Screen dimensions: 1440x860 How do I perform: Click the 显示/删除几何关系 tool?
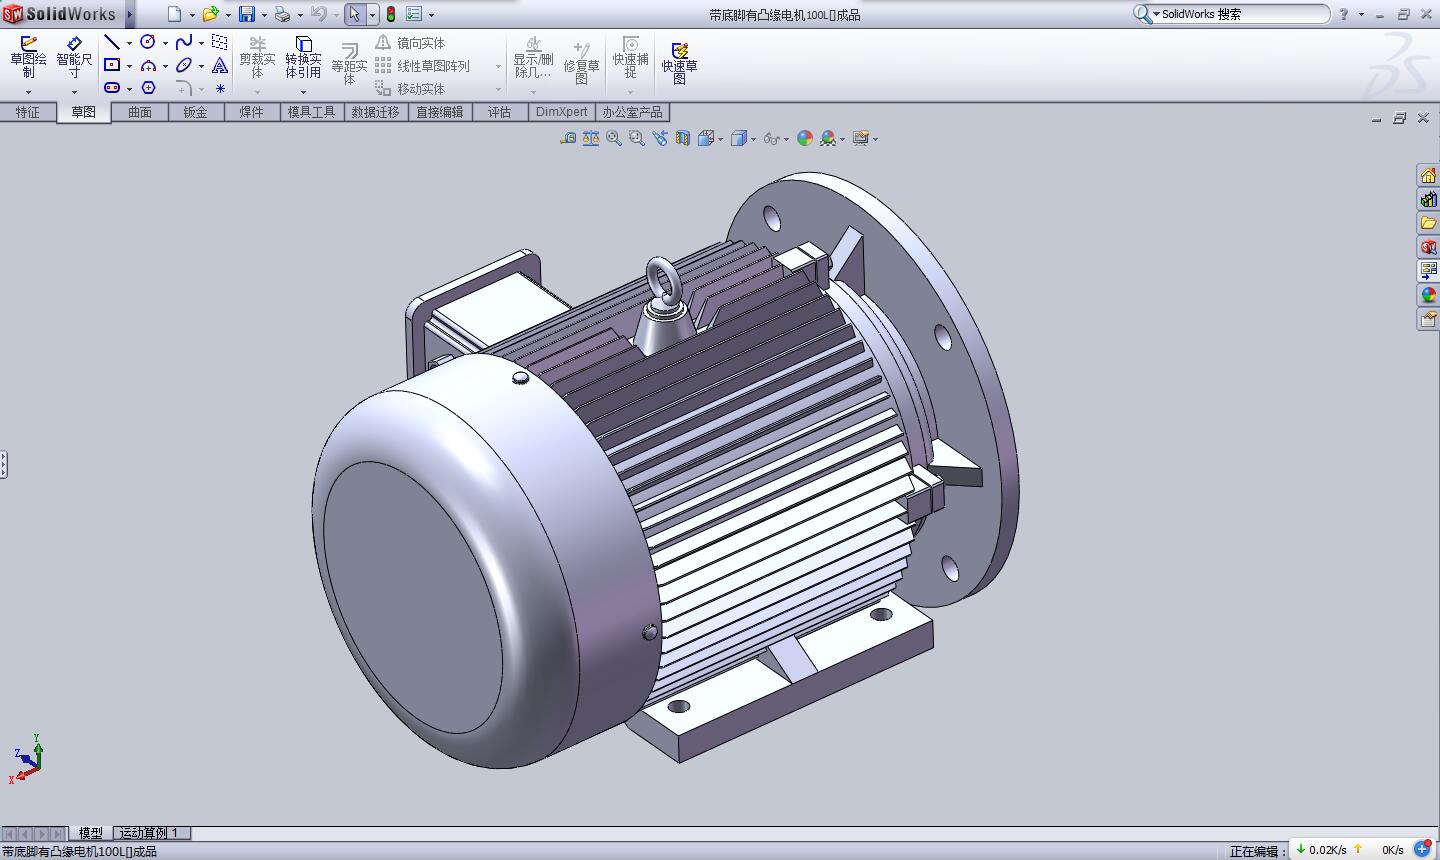pos(533,58)
